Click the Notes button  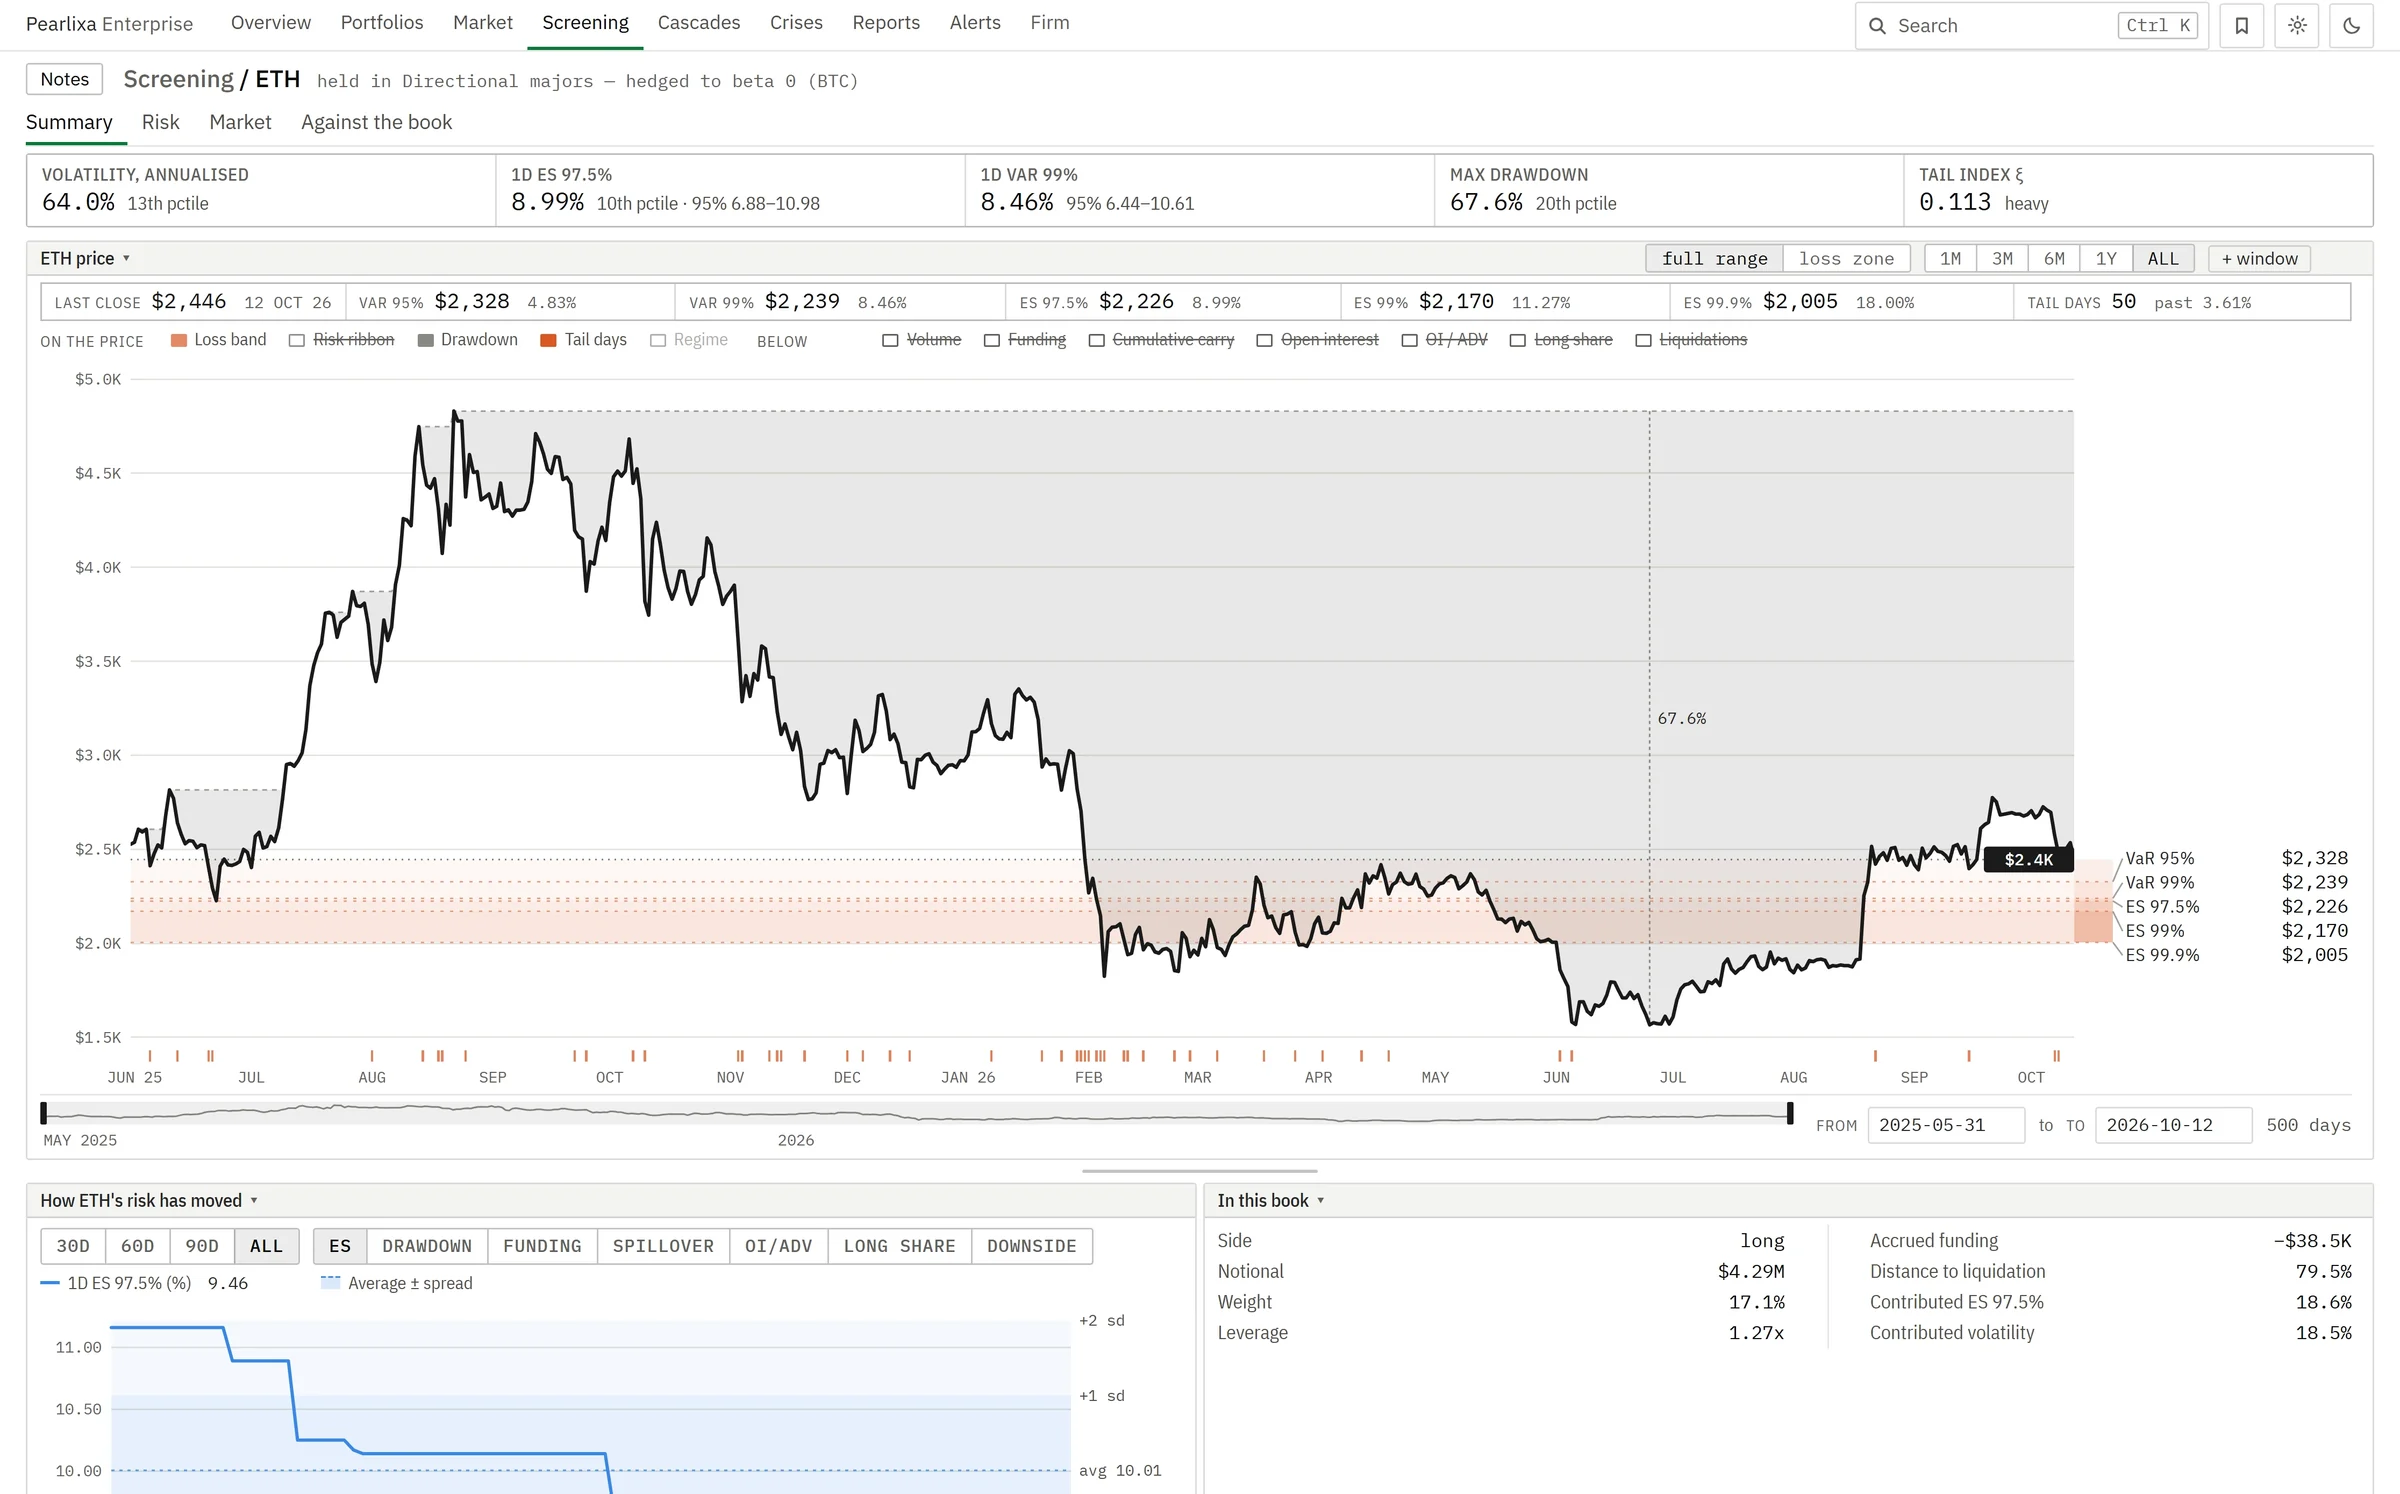[64, 79]
